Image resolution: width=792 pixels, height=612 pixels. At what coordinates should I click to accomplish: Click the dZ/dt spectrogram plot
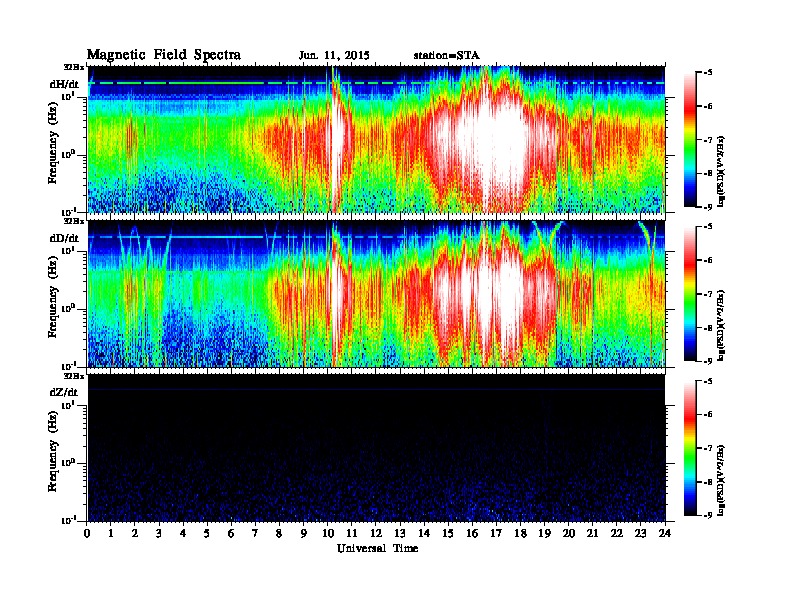(x=376, y=448)
